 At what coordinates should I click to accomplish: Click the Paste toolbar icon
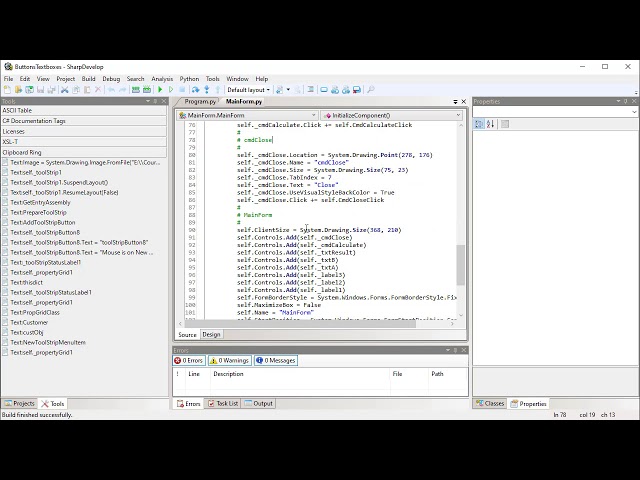click(x=87, y=90)
